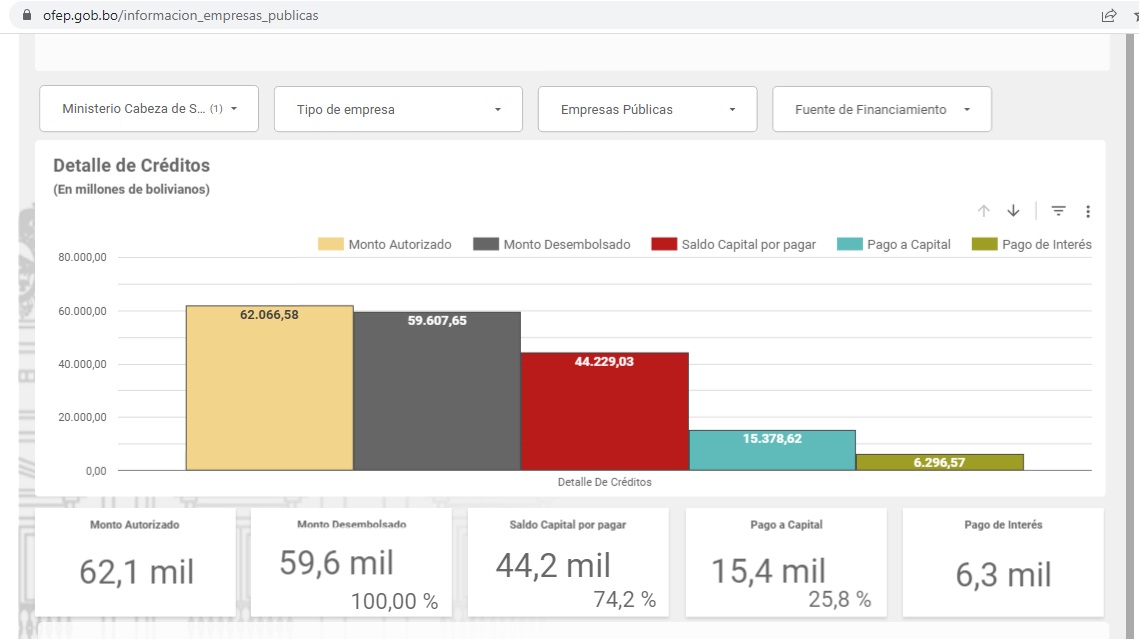The height and width of the screenshot is (639, 1139).
Task: Open the chart filter/sort icon
Action: coord(1058,211)
